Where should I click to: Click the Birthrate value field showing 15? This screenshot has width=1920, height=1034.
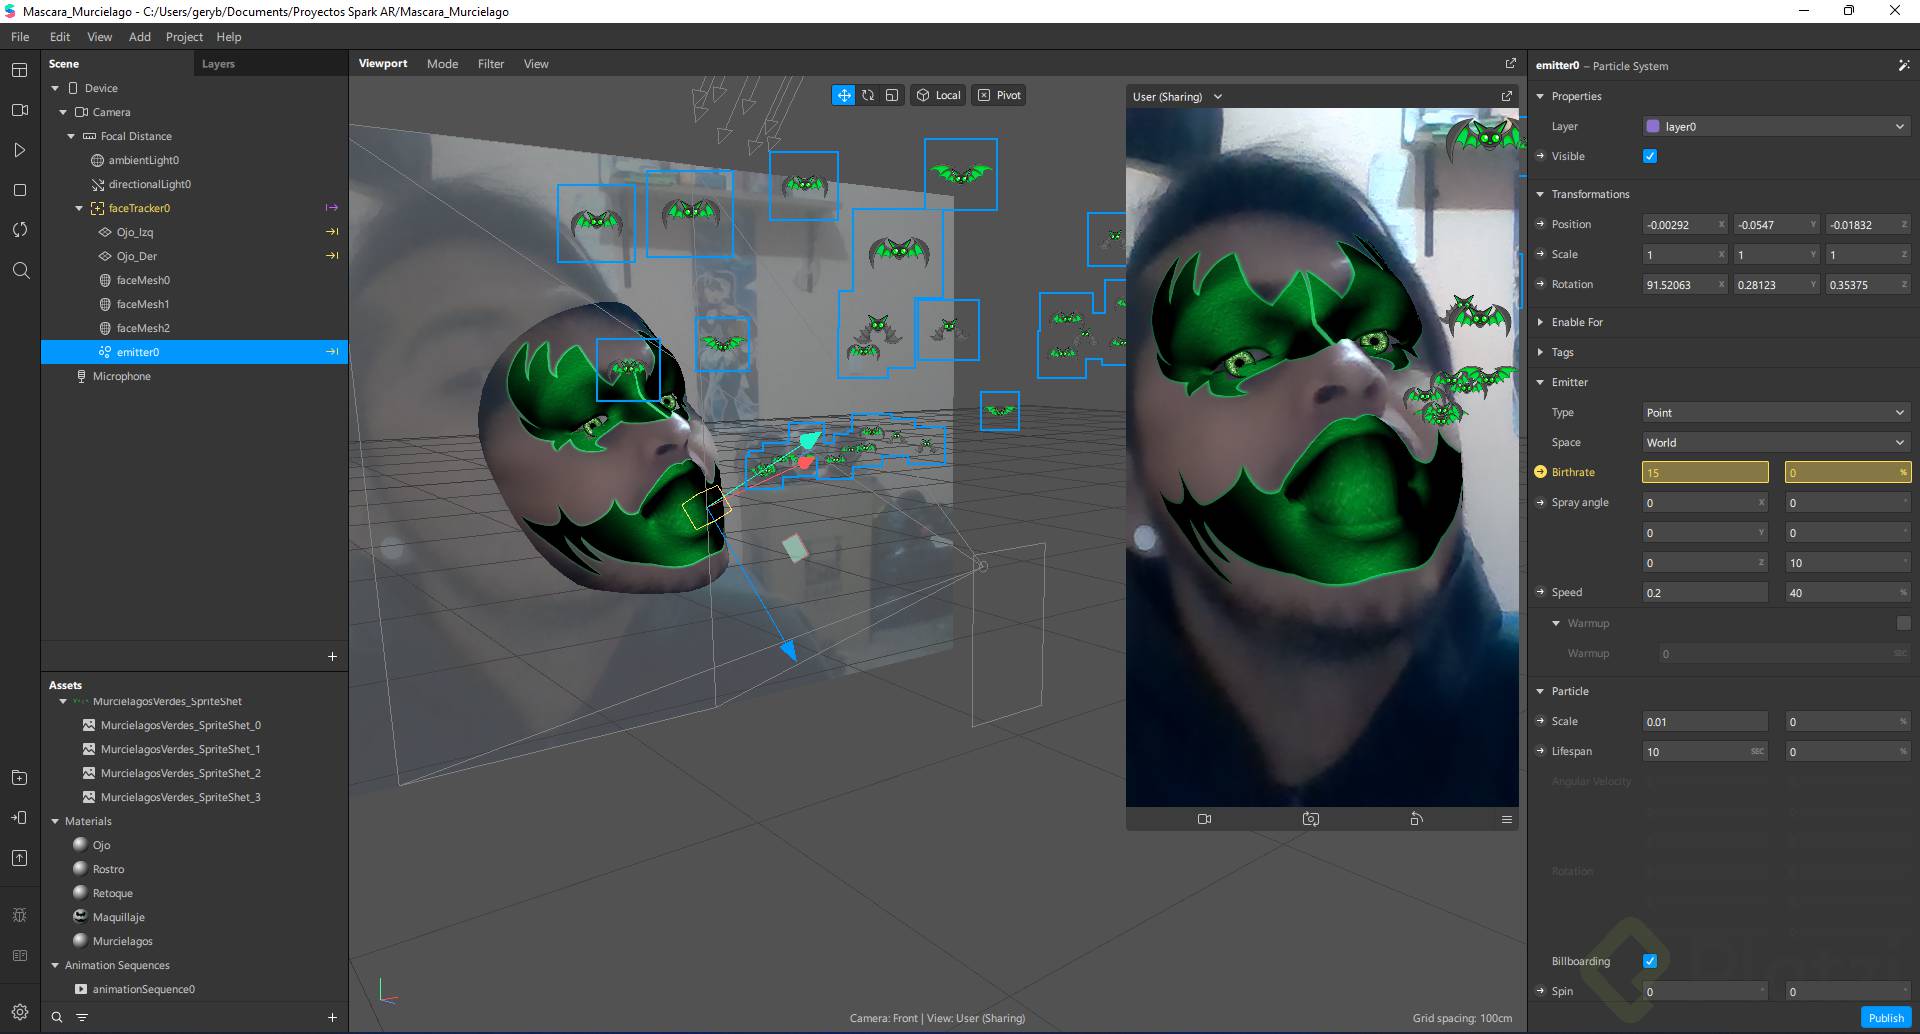[1705, 472]
